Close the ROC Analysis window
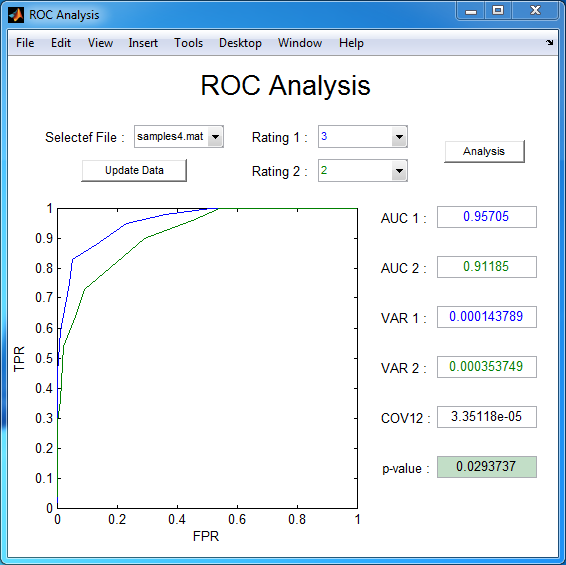Image resolution: width=566 pixels, height=565 pixels. click(x=535, y=11)
